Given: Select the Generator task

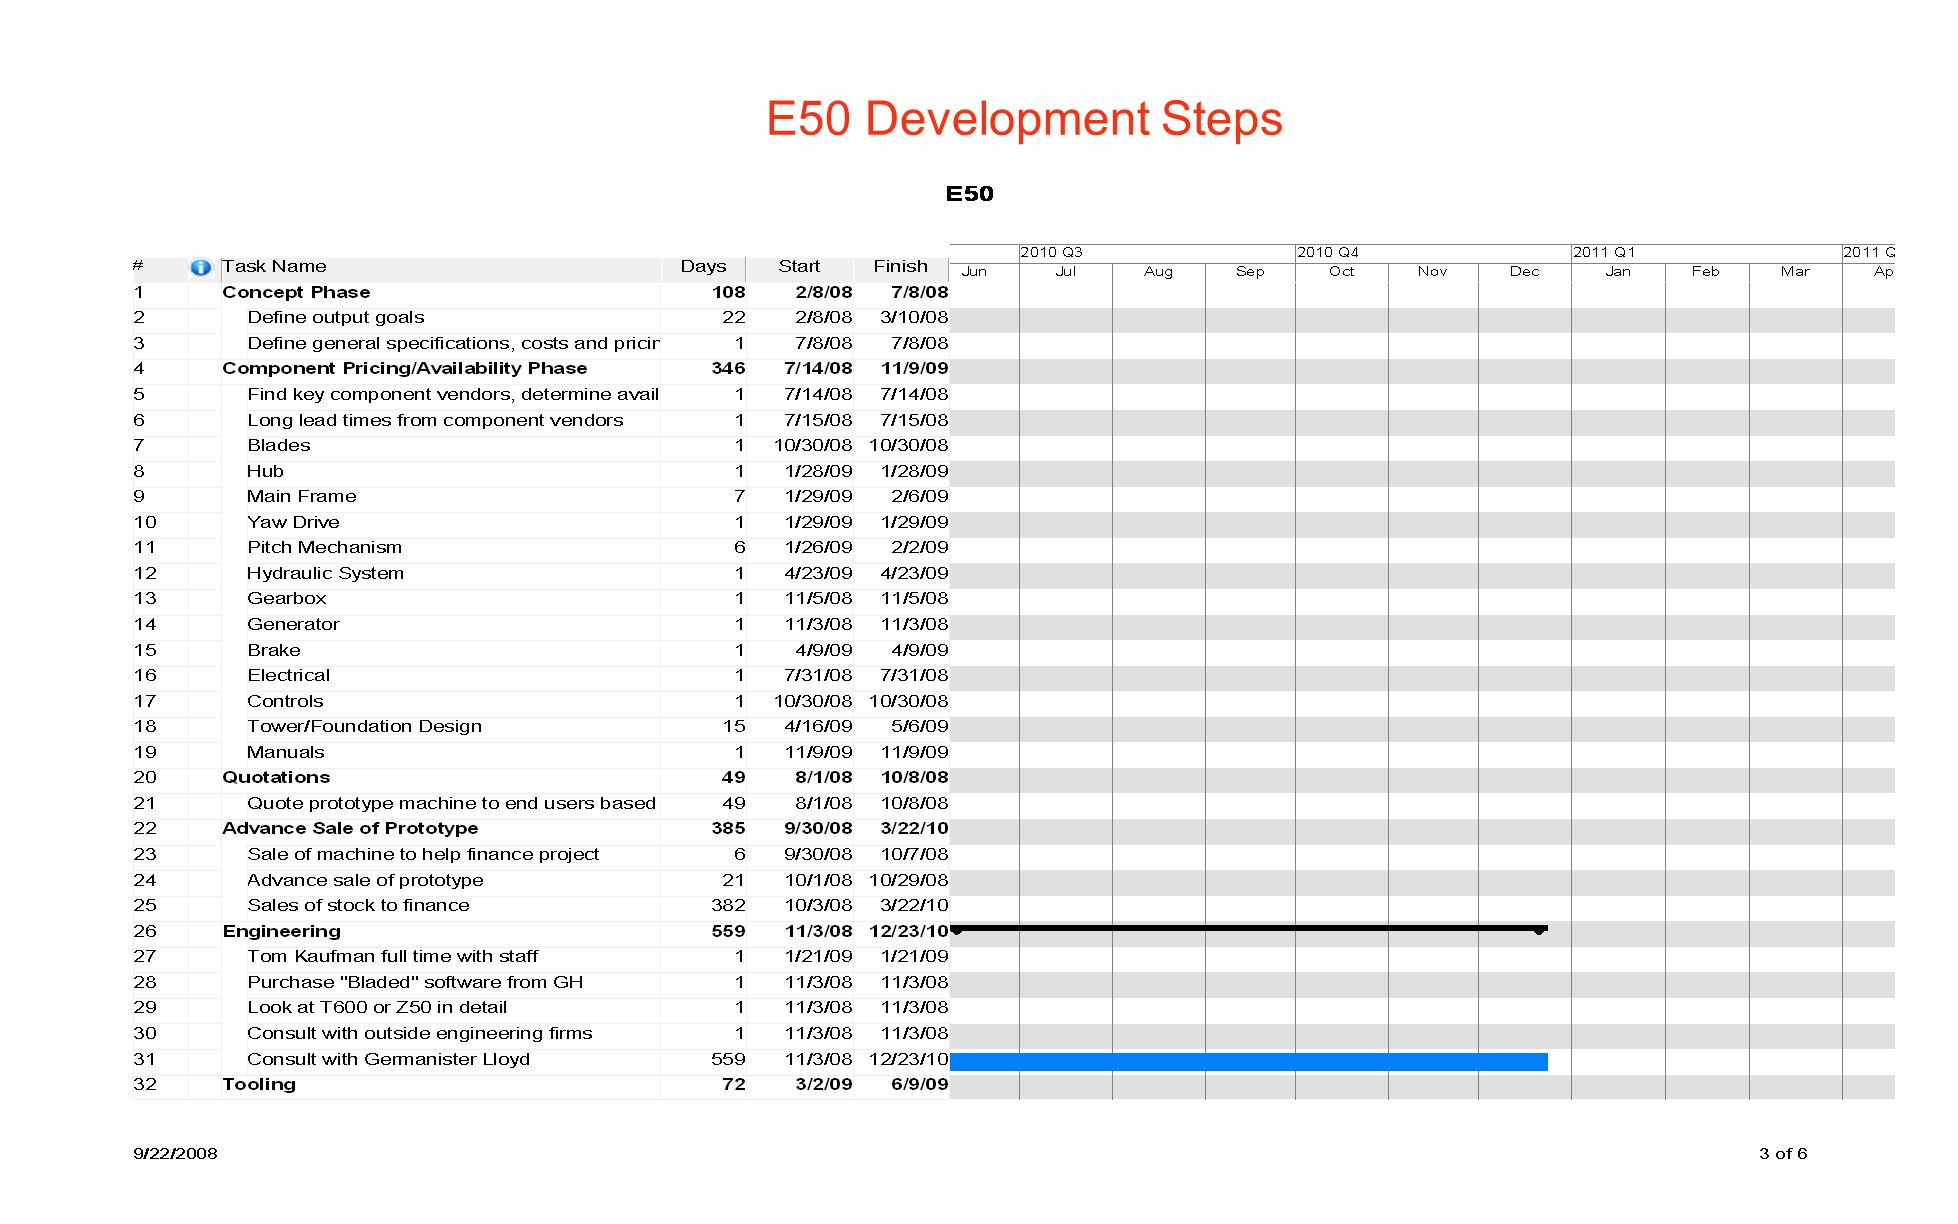Looking at the screenshot, I should [293, 624].
